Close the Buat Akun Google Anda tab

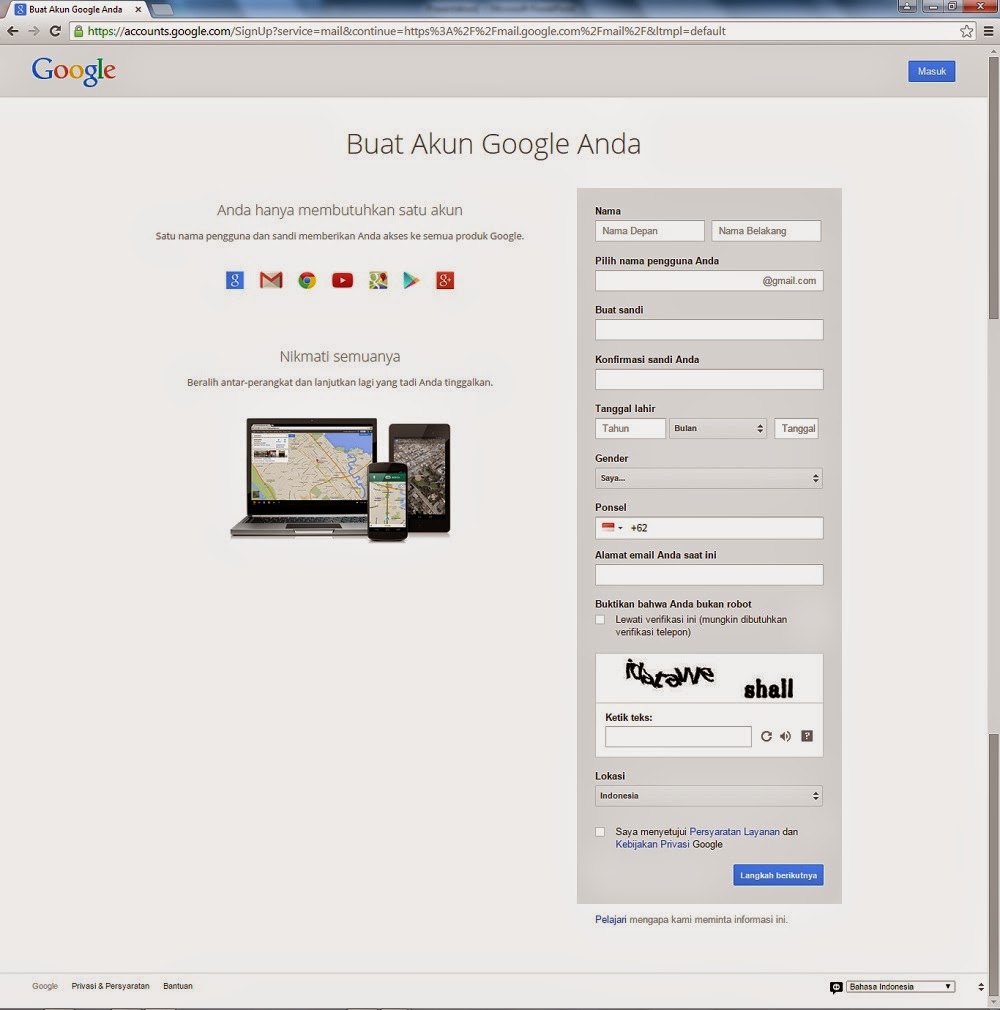click(x=138, y=10)
